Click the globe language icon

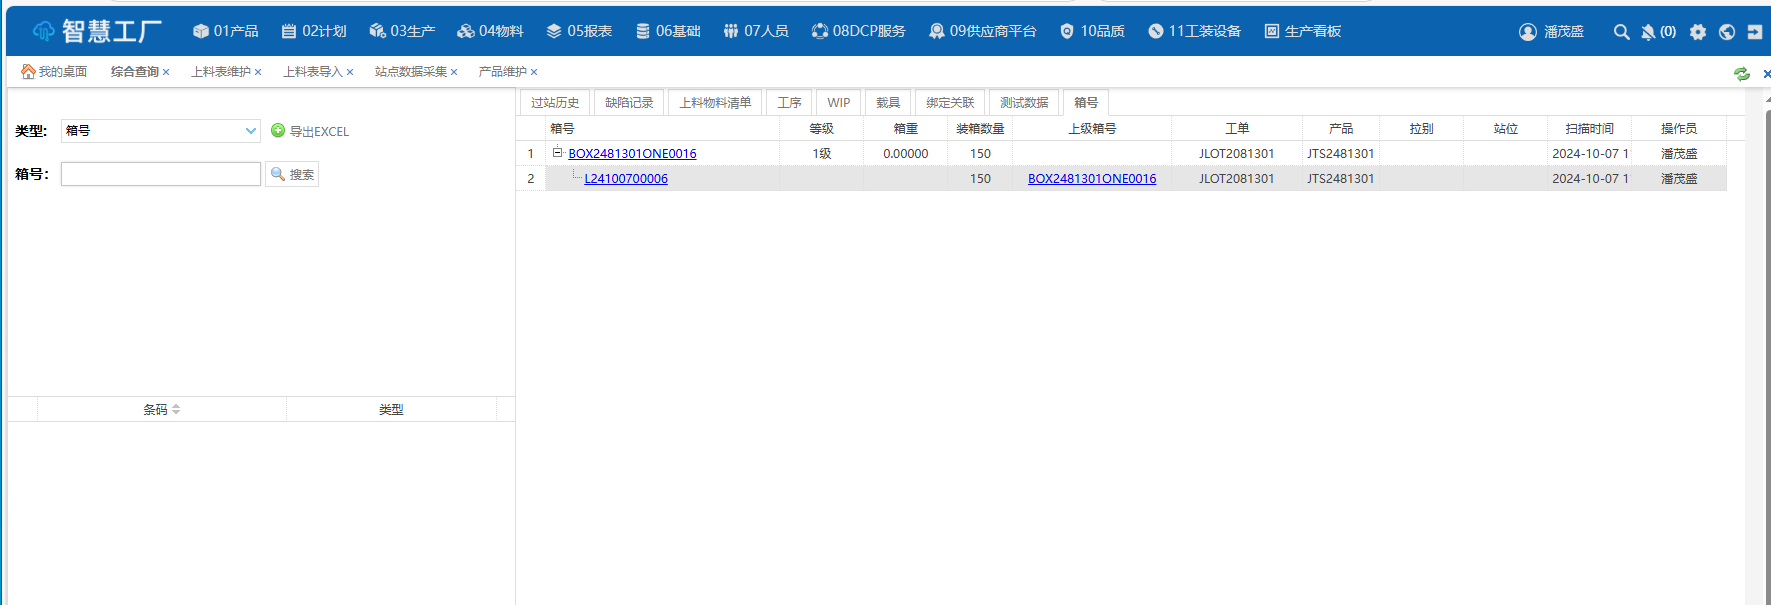[x=1727, y=32]
